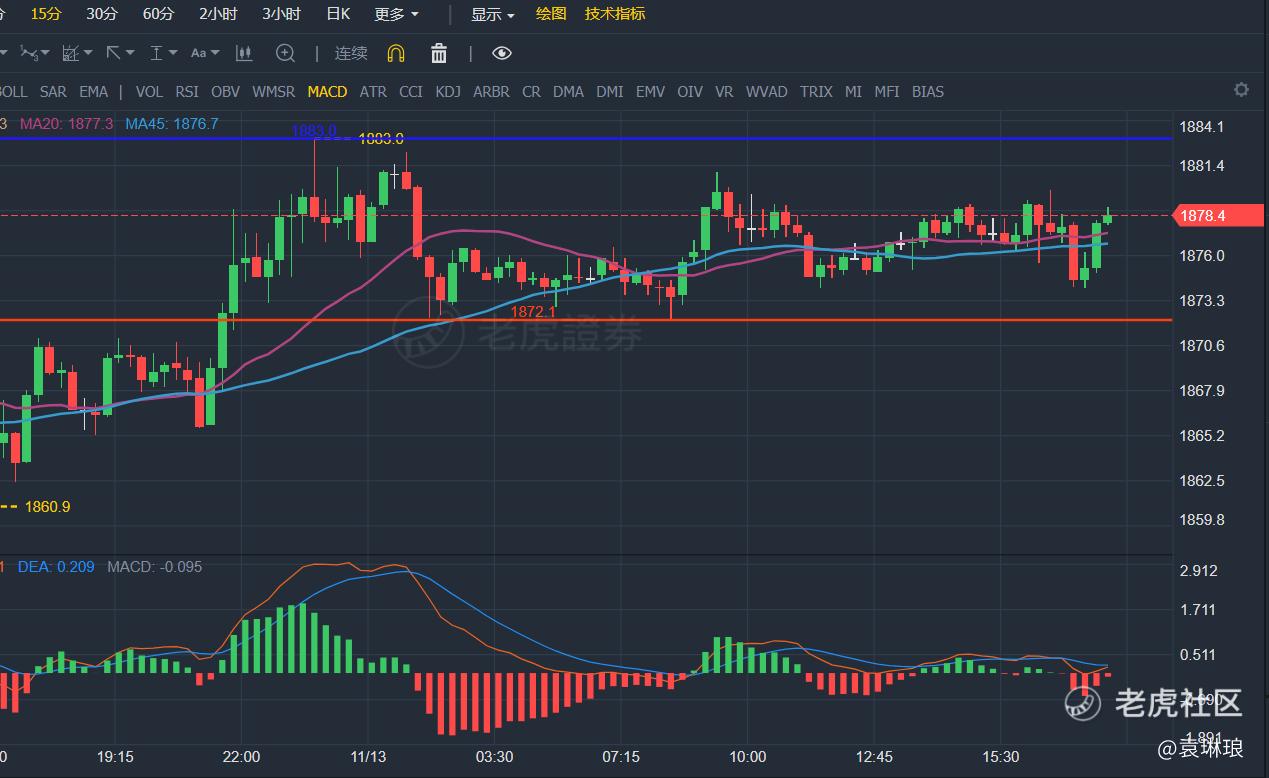Enable the RSI indicator
Viewport: 1269px width, 778px height.
[x=187, y=91]
